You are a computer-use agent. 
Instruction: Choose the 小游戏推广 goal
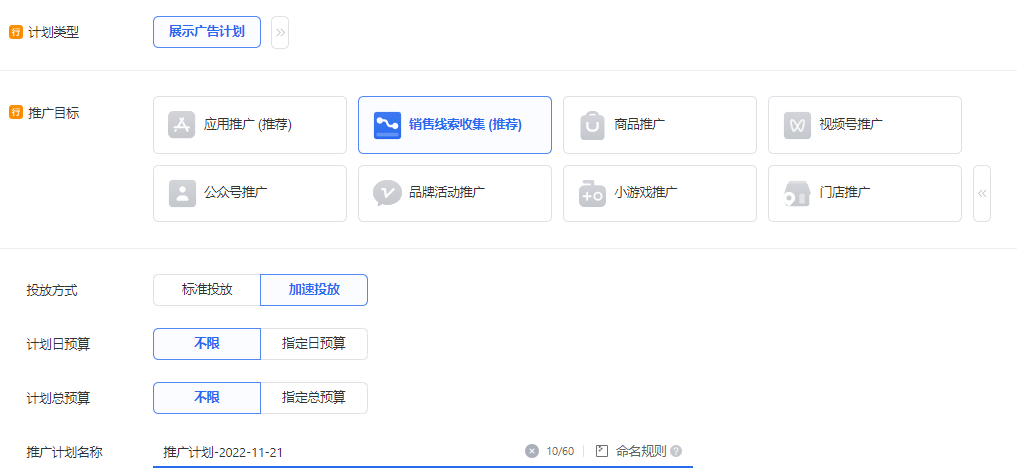660,193
